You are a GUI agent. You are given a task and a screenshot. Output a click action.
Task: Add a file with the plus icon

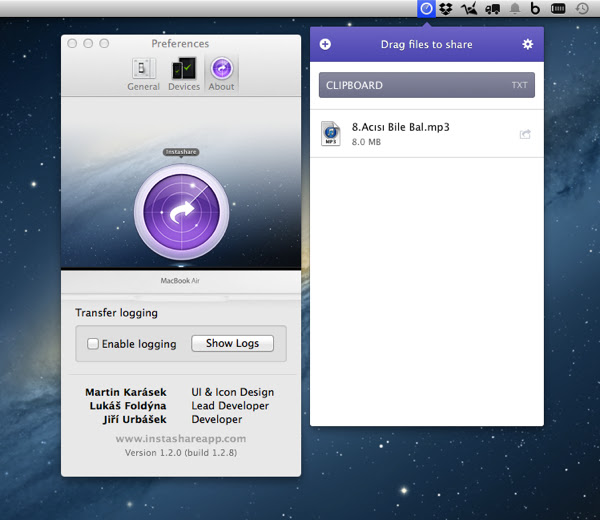click(325, 44)
